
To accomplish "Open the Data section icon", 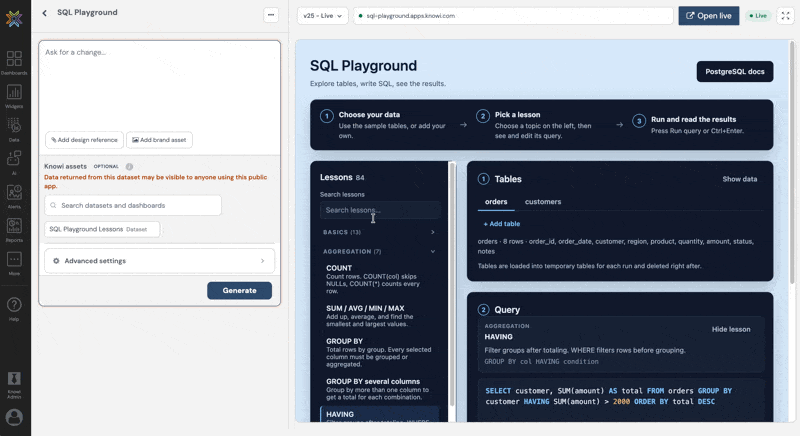I will (14, 129).
